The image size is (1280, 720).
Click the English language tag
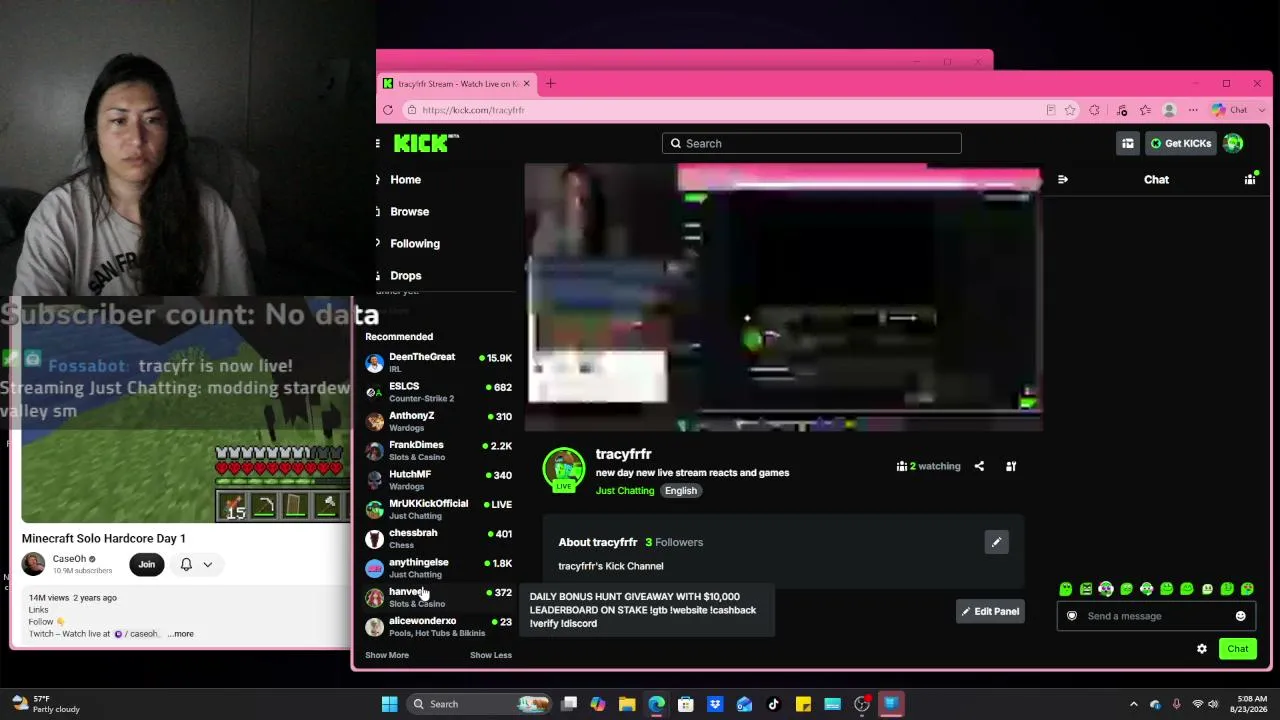coord(681,491)
